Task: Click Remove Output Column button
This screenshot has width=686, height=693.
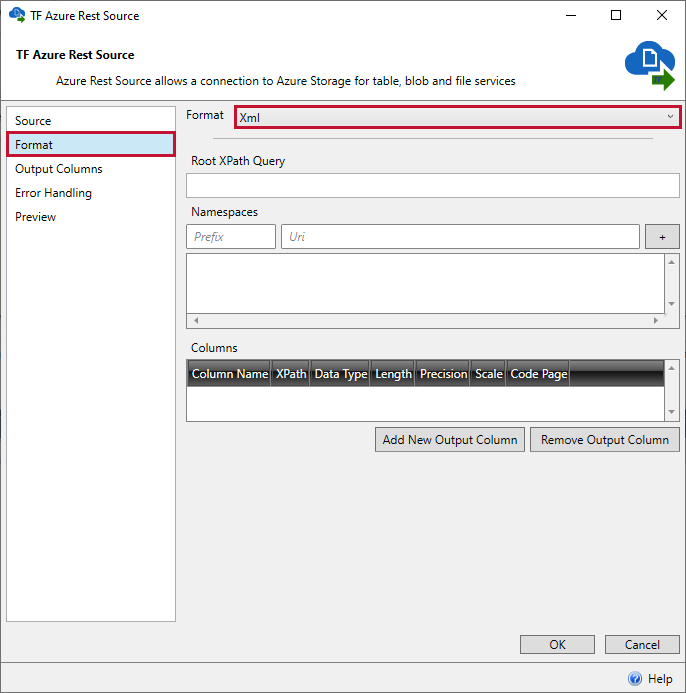Action: (x=605, y=439)
